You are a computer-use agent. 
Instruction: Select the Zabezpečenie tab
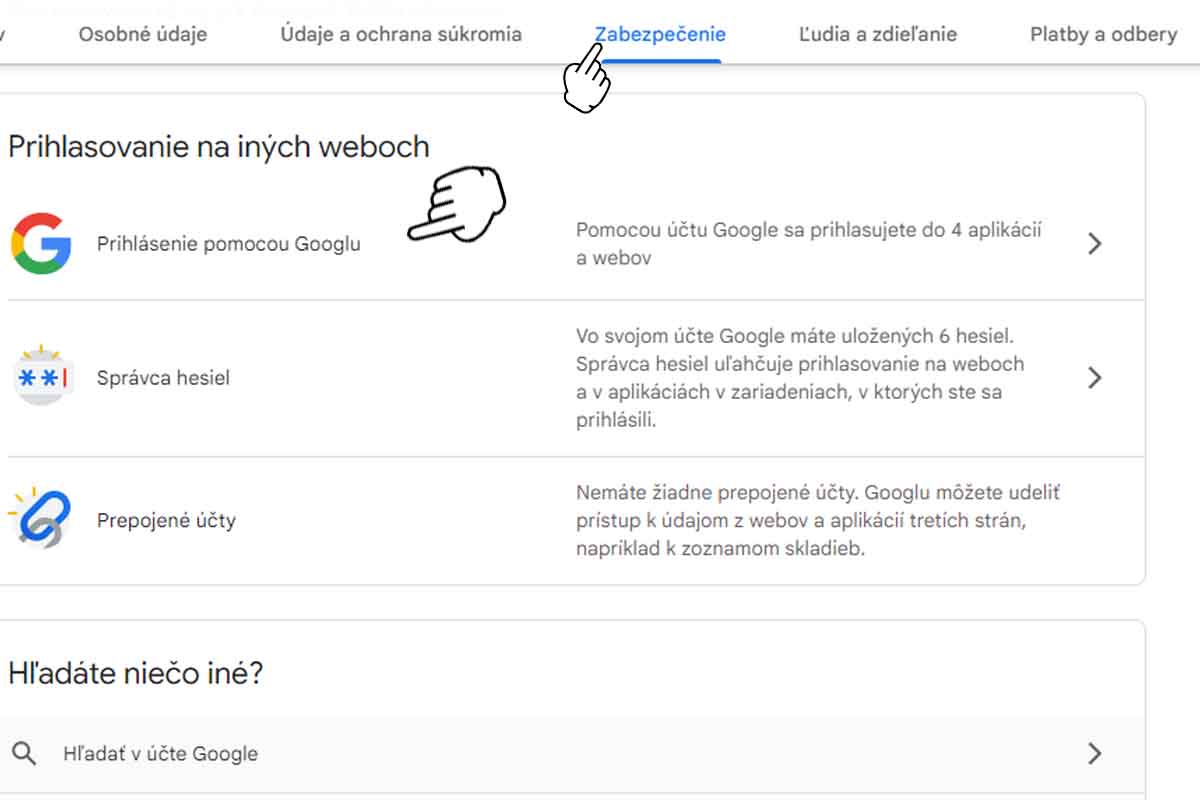660,34
